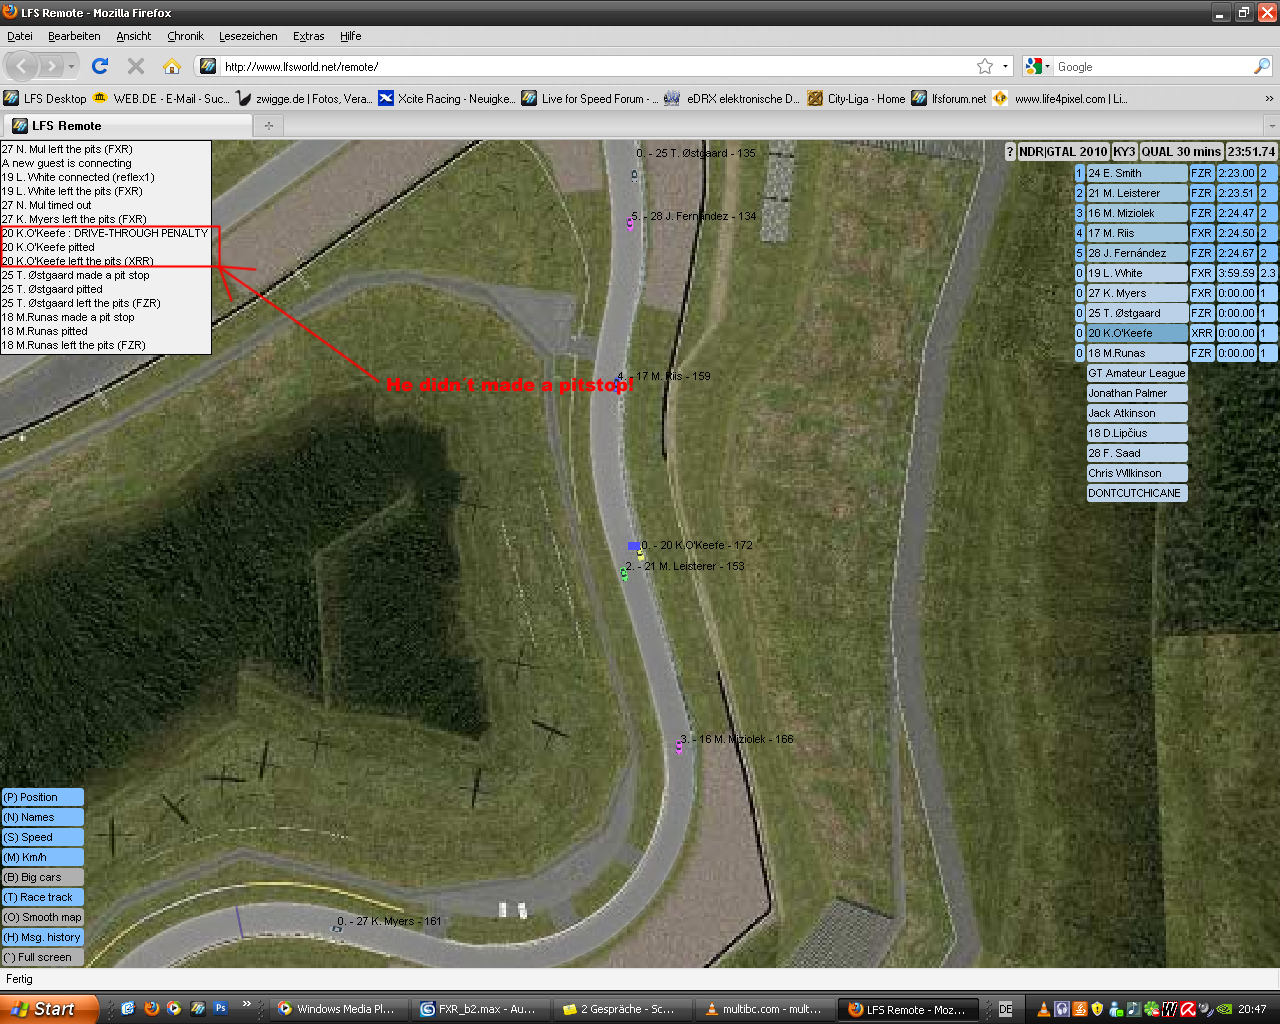Open a new tab with the plus button
Image resolution: width=1280 pixels, height=1024 pixels.
(268, 126)
